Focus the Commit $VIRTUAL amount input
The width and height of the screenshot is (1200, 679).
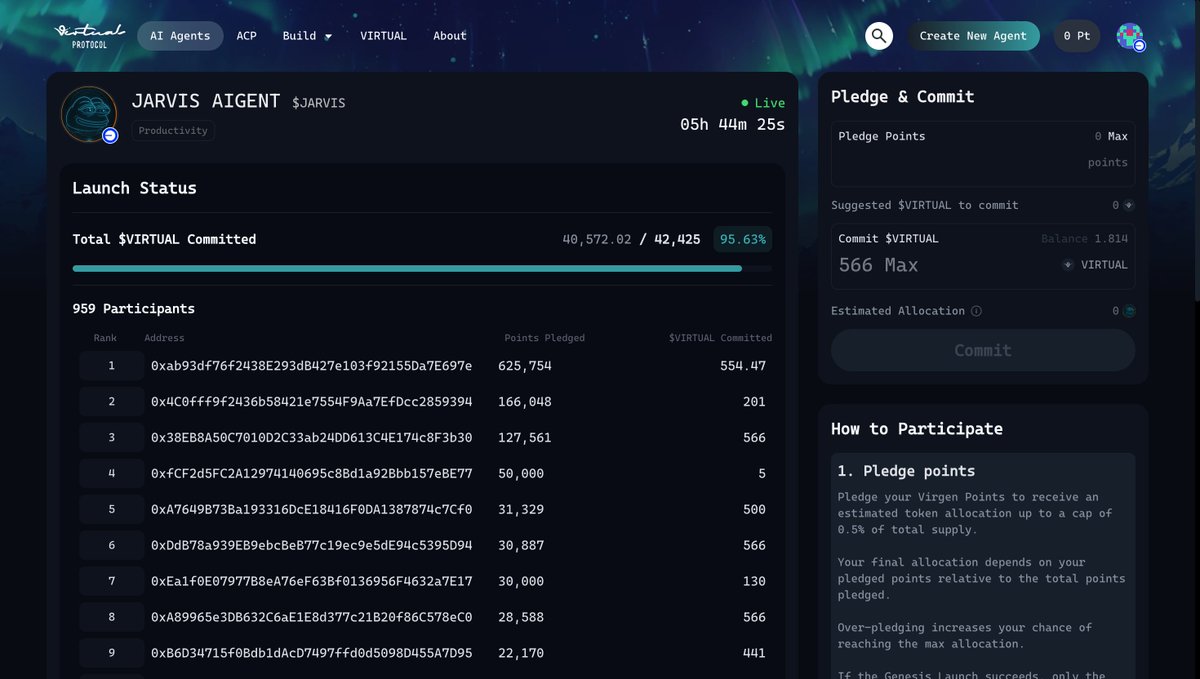coord(940,265)
